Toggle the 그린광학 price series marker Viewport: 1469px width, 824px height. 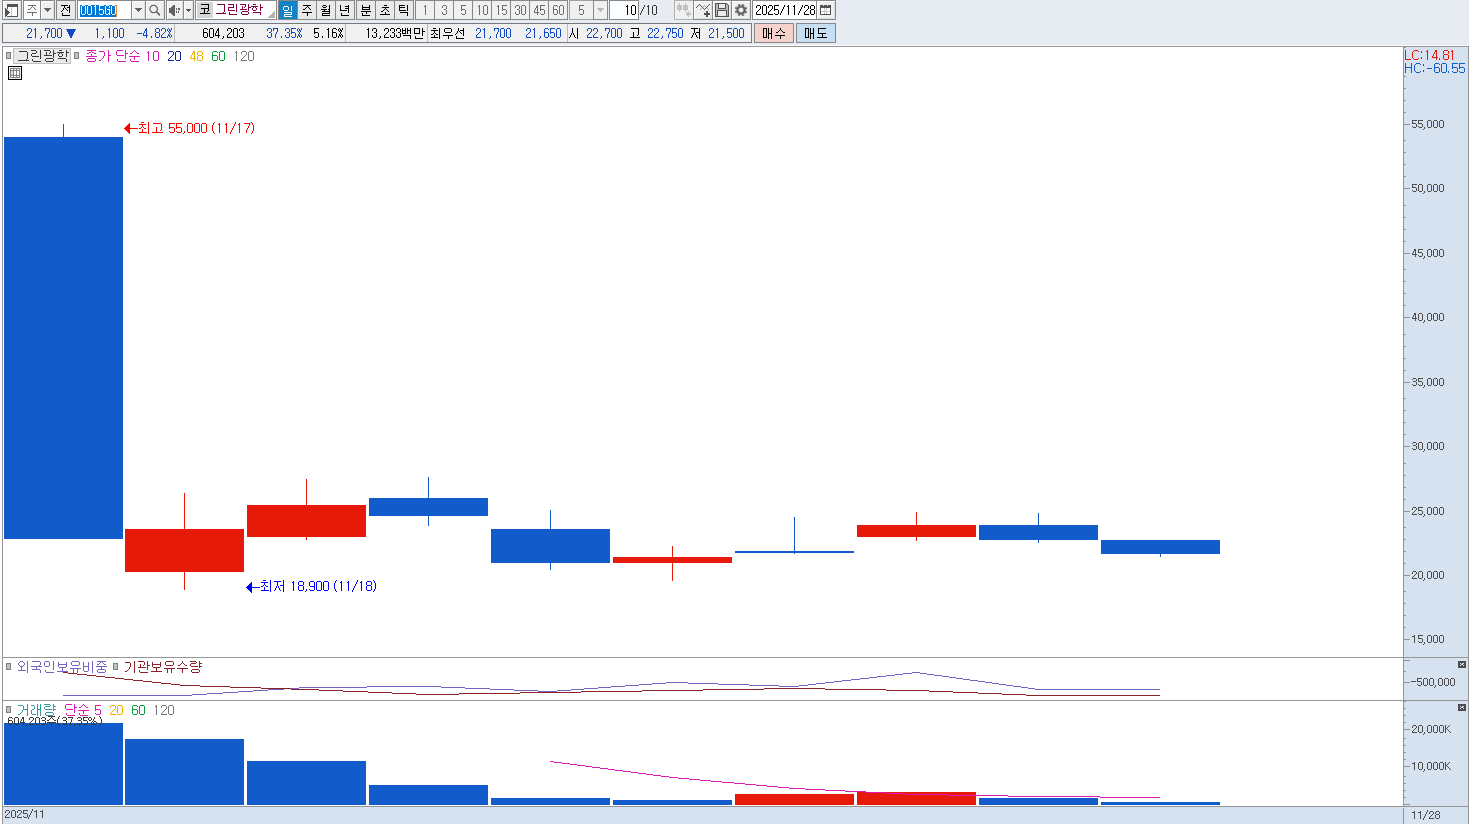pos(9,56)
